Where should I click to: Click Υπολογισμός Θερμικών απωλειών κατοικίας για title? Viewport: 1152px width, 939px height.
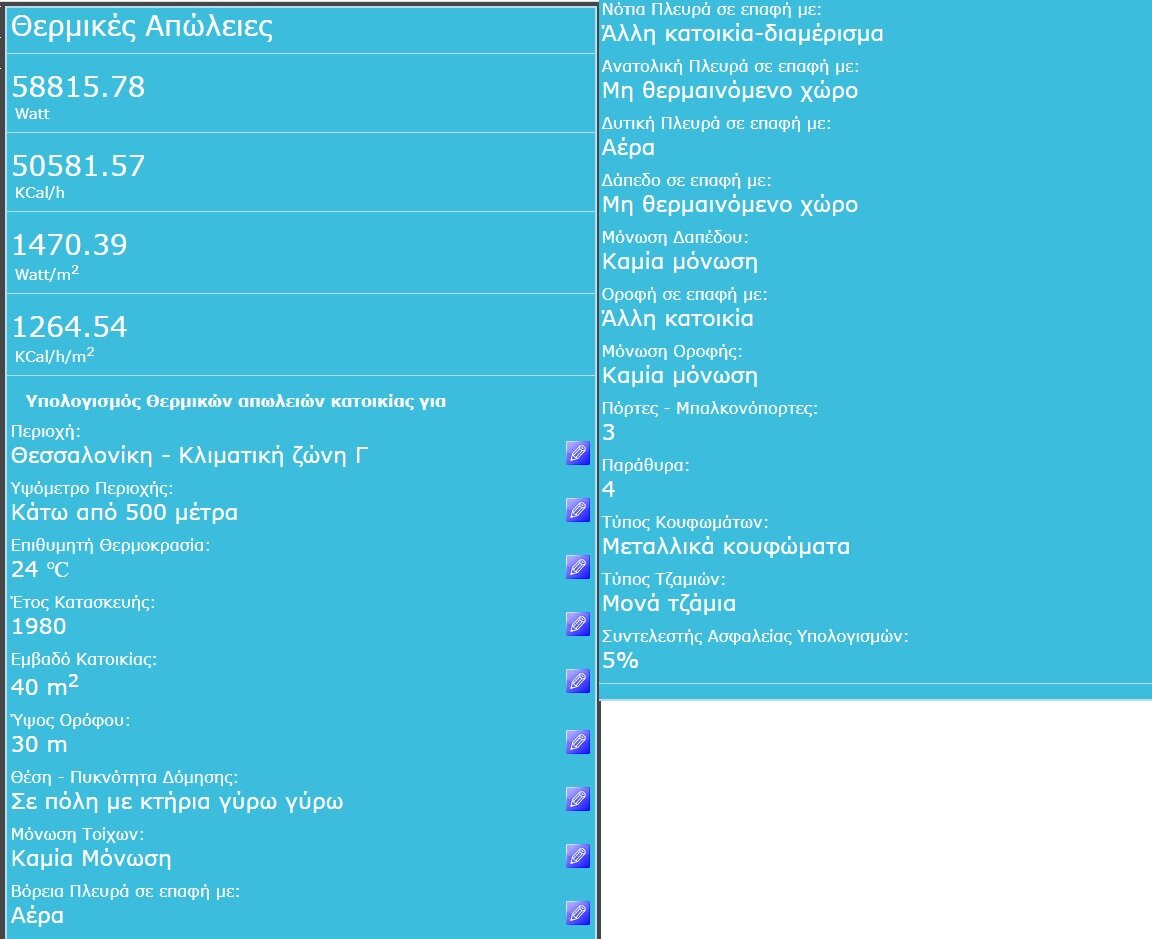click(x=235, y=401)
